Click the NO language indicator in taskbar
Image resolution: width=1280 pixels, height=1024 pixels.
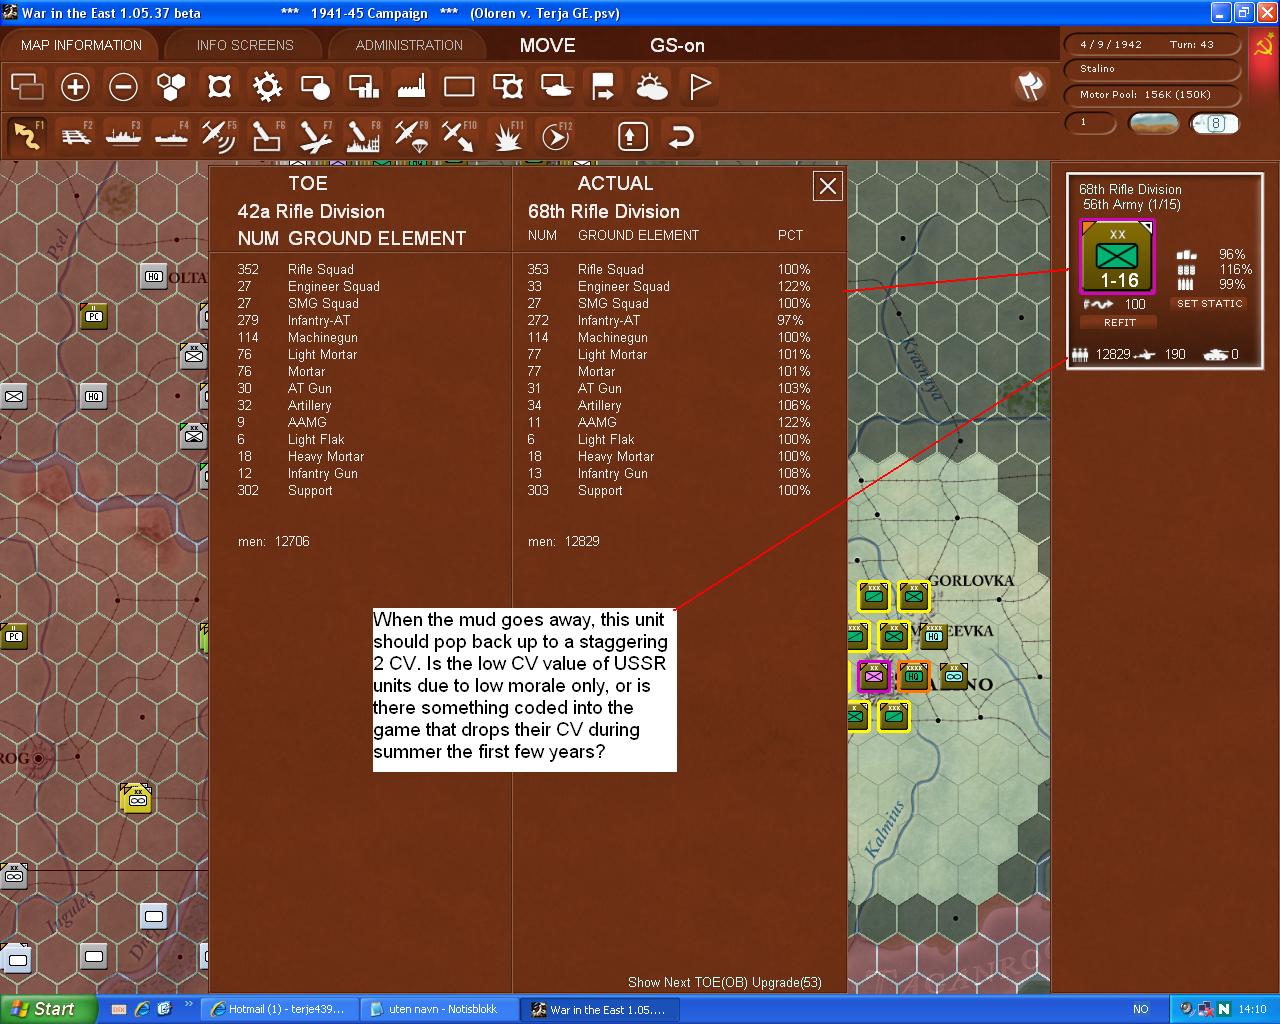[1141, 1009]
